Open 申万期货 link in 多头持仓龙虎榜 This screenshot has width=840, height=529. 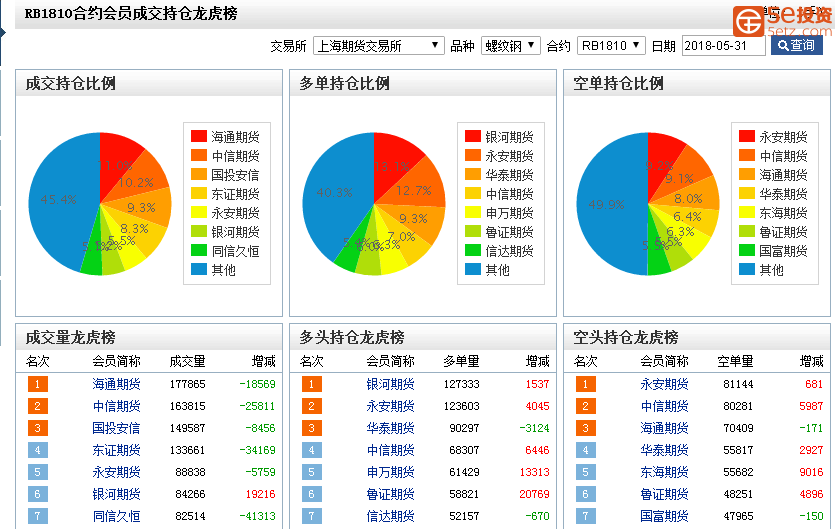click(x=391, y=472)
